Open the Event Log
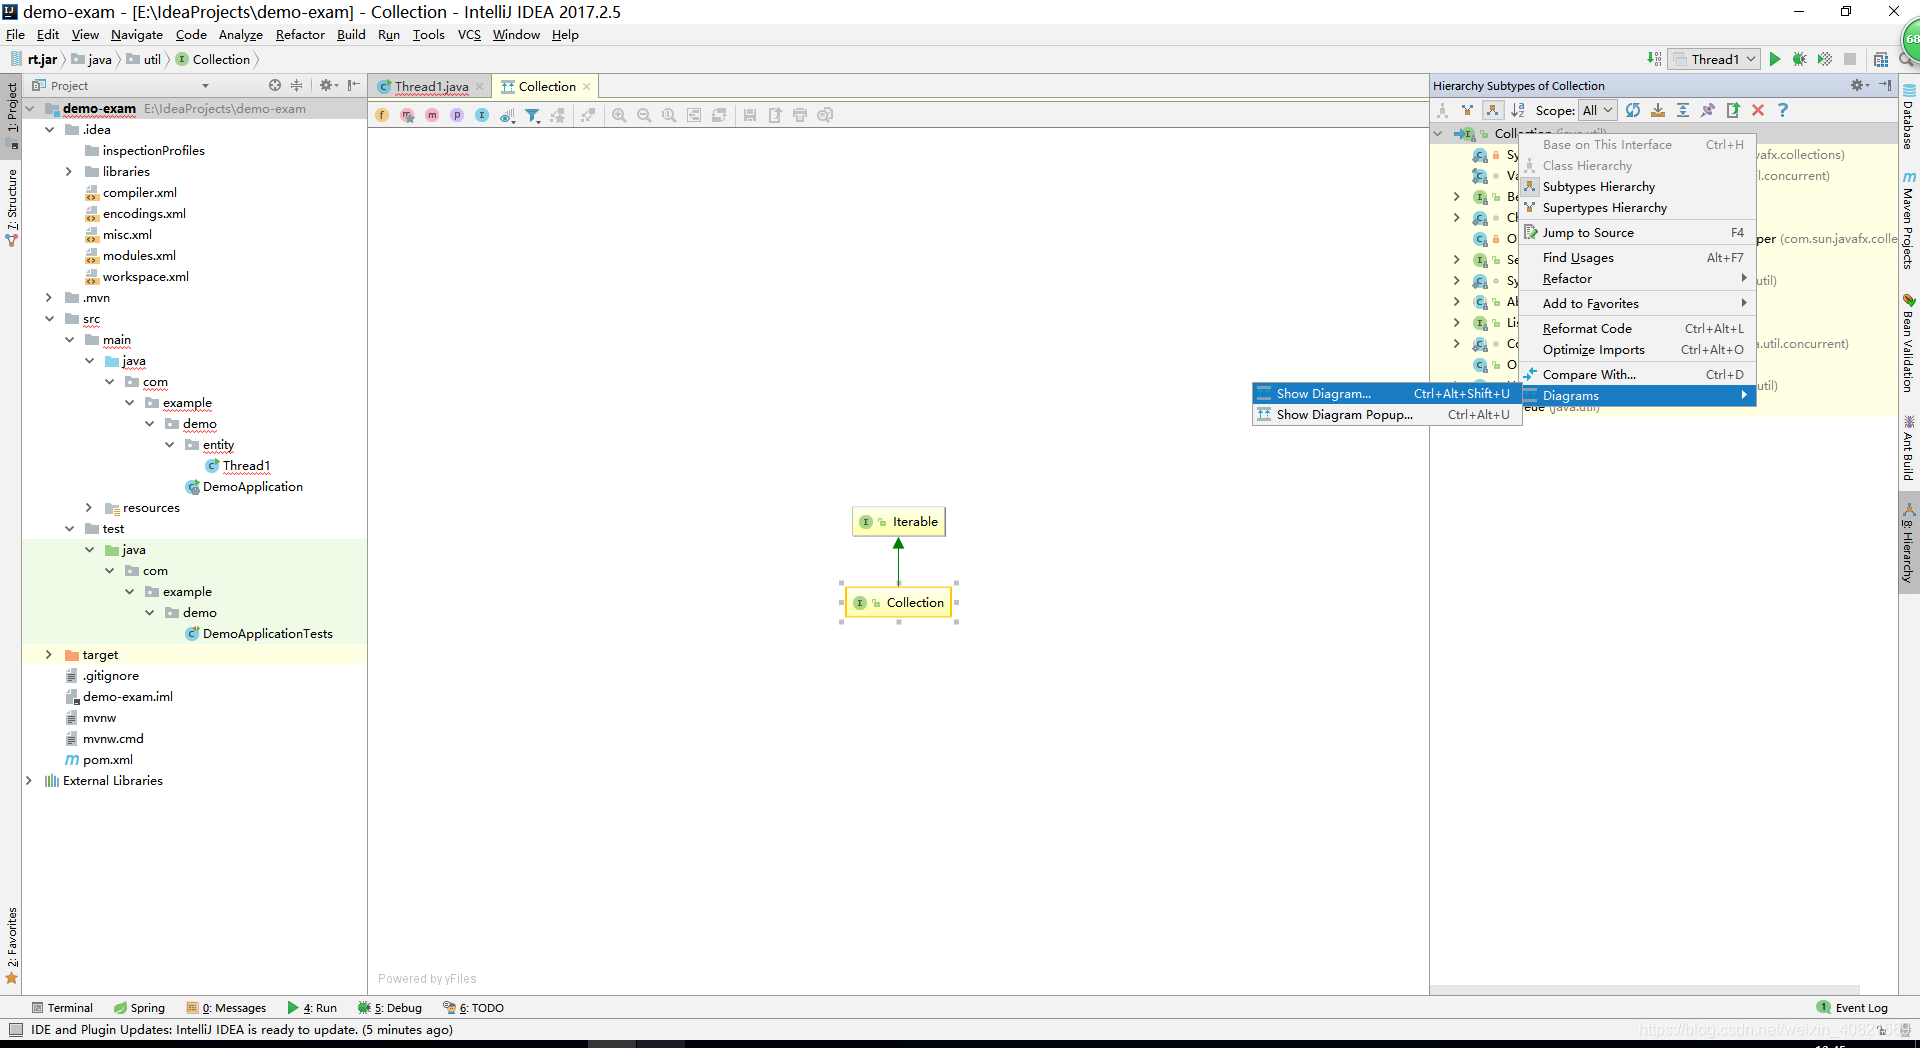The image size is (1920, 1048). 1852,1008
